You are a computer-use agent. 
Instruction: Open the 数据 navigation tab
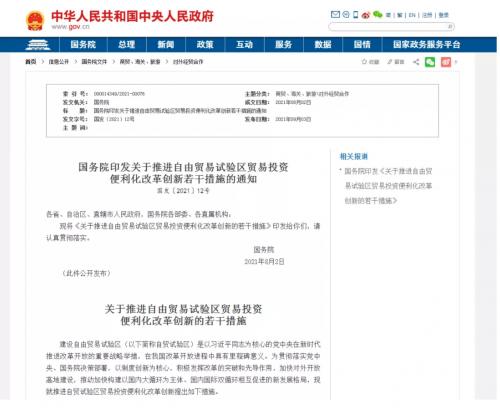[323, 44]
